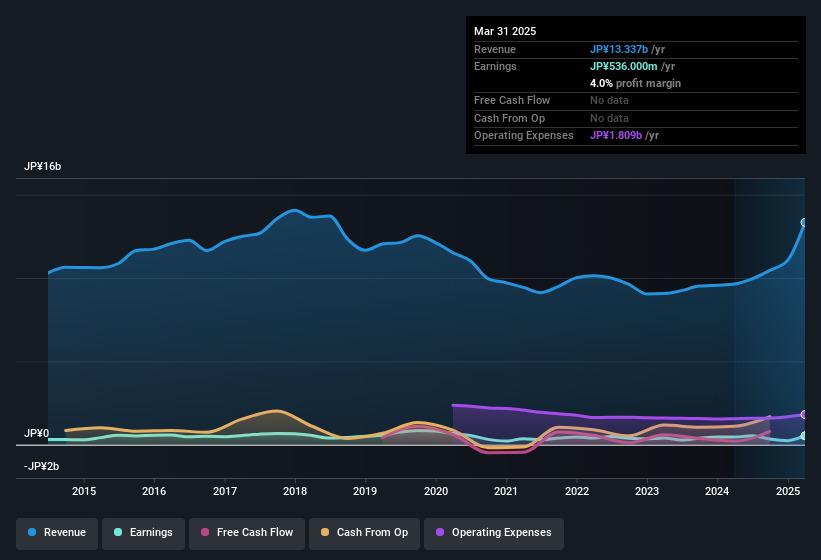The height and width of the screenshot is (560, 821).
Task: Click the Operating Expenses endpoint marker
Action: click(804, 415)
